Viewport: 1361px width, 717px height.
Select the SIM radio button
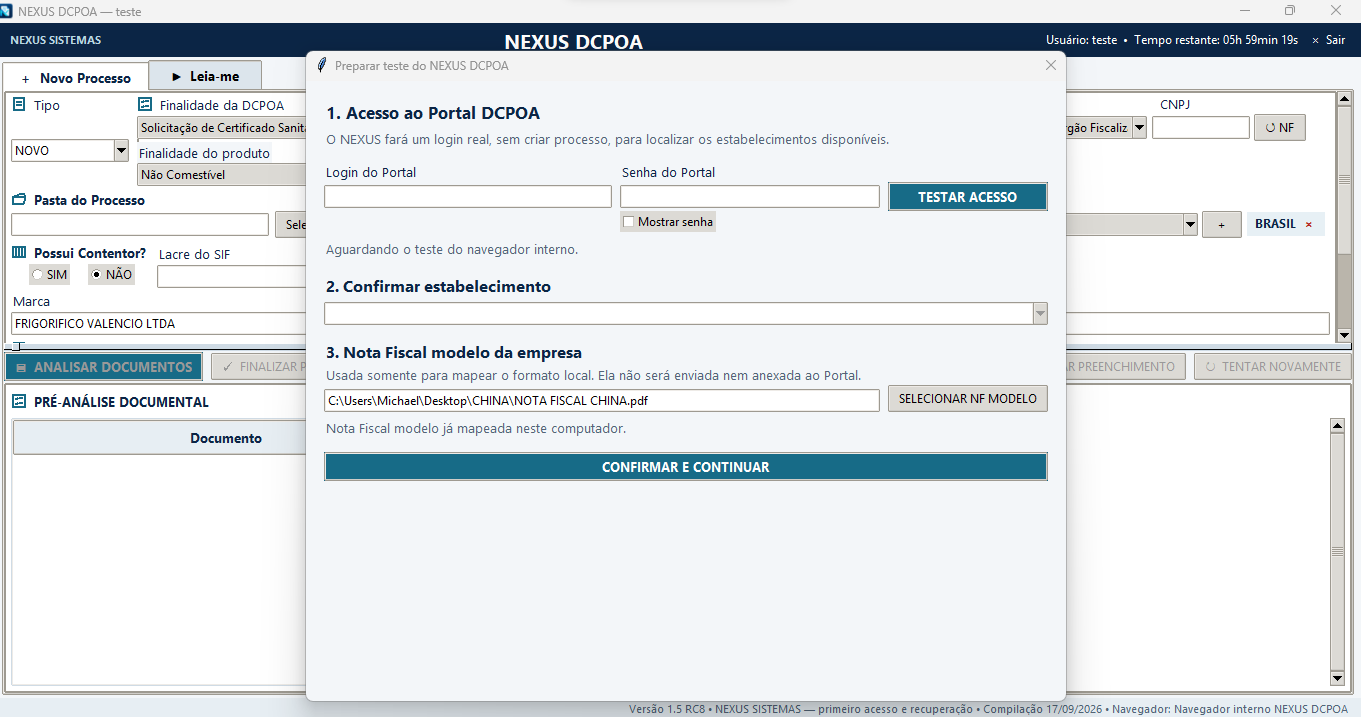click(x=38, y=274)
